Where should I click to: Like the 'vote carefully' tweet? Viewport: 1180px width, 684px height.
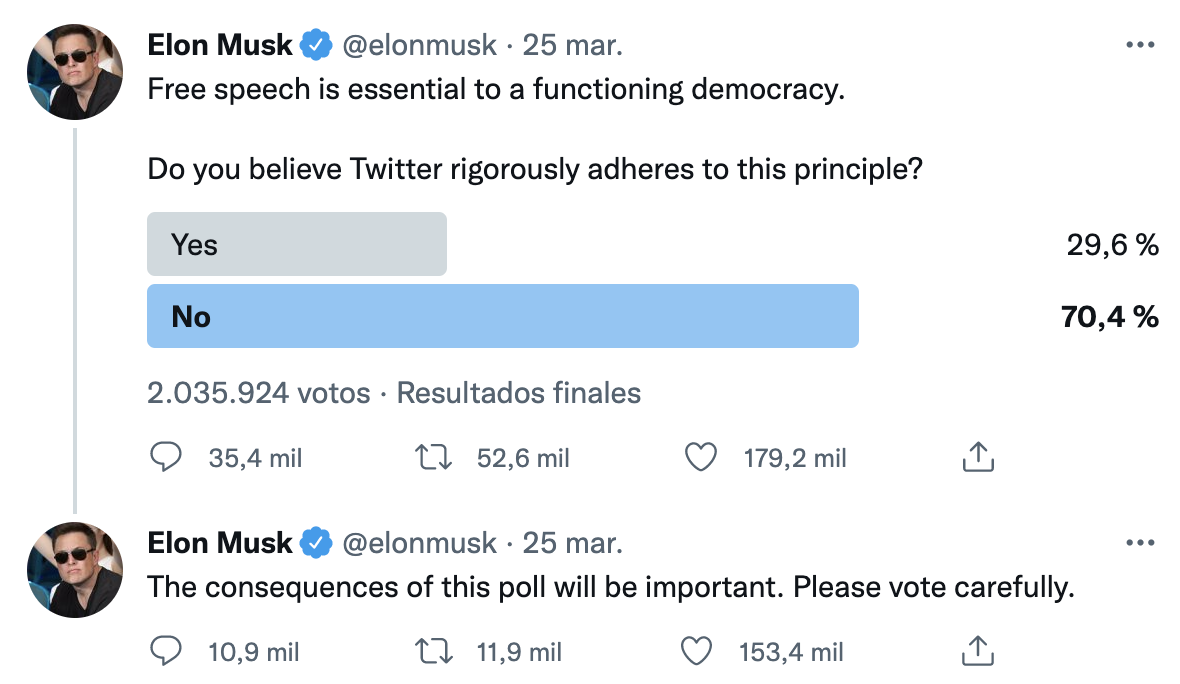695,652
